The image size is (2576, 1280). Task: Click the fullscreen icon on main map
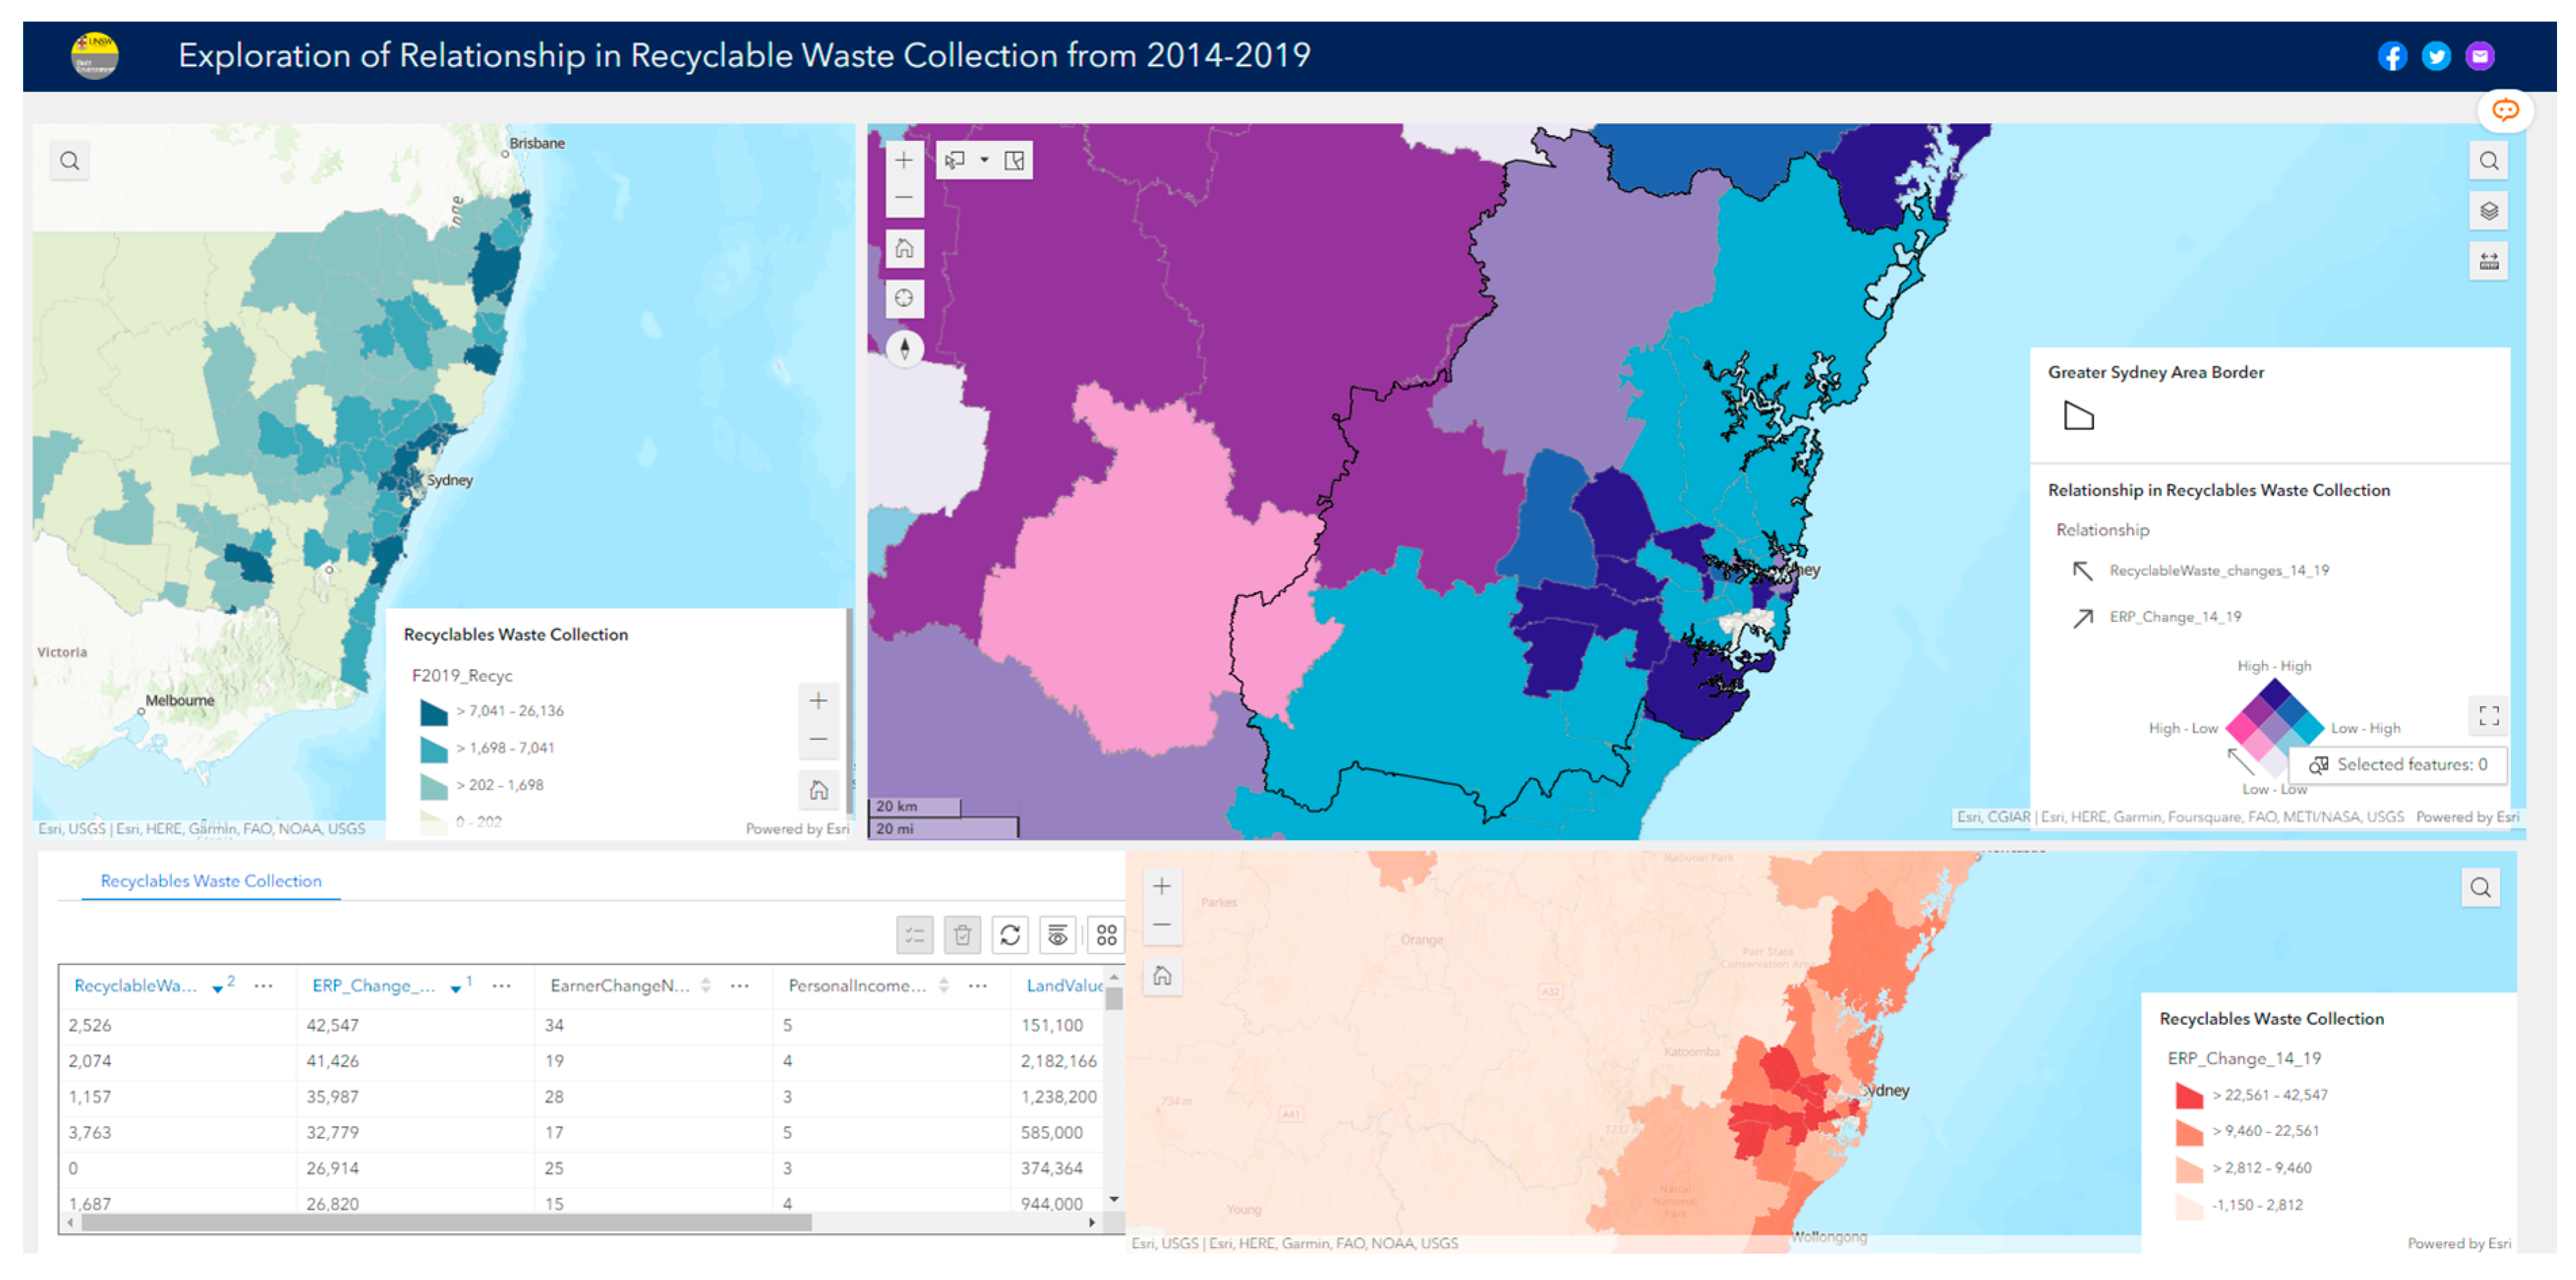click(2489, 715)
